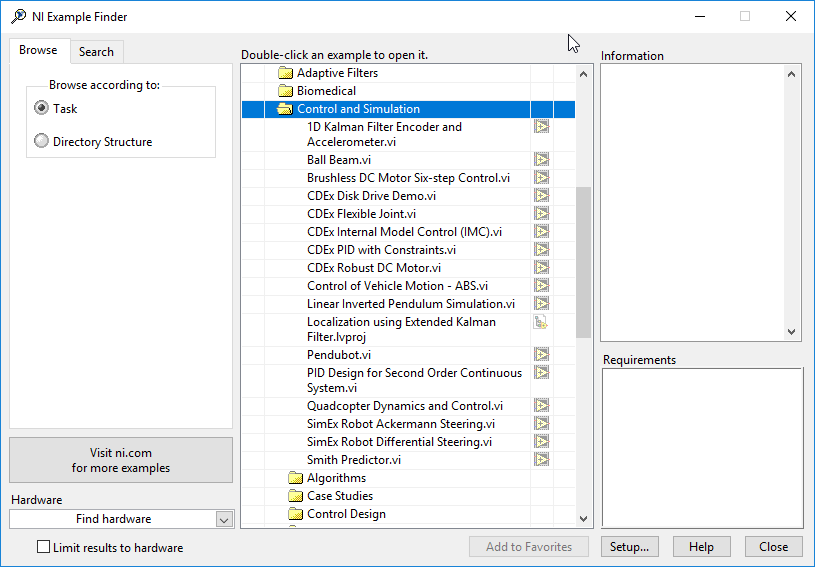Click VI icon next to CDEx Robust DC Motor

pos(541,268)
